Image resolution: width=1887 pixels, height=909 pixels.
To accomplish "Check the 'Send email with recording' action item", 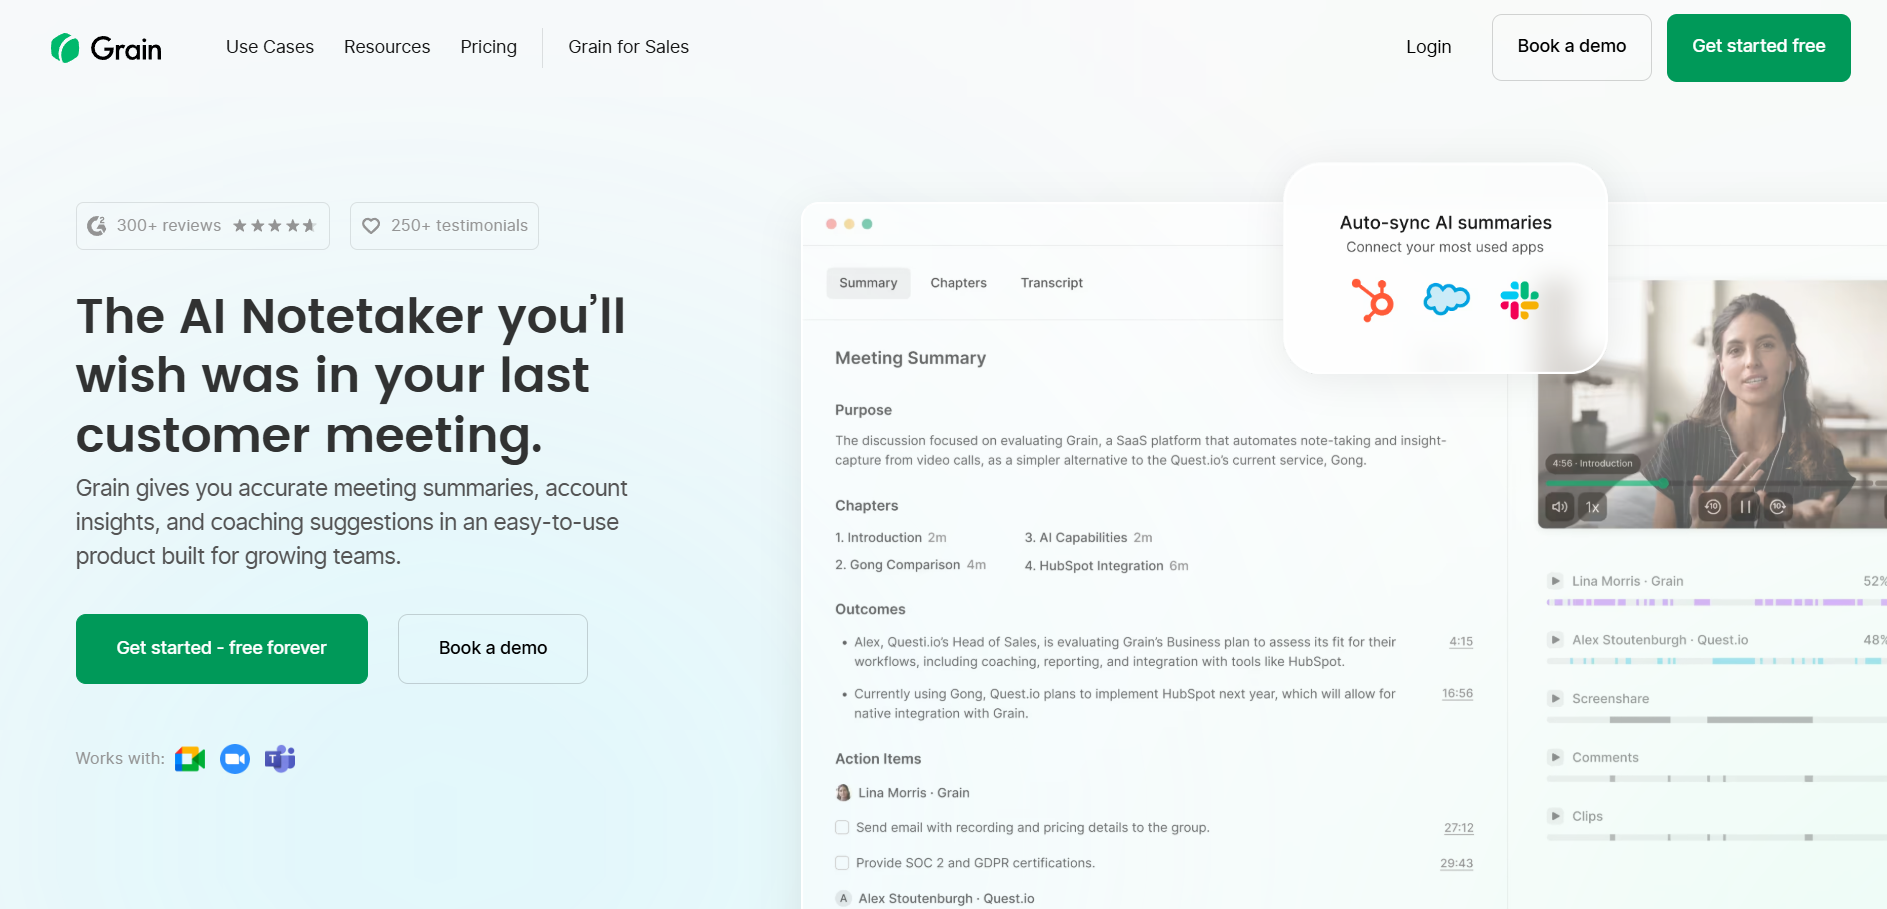I will point(842,827).
